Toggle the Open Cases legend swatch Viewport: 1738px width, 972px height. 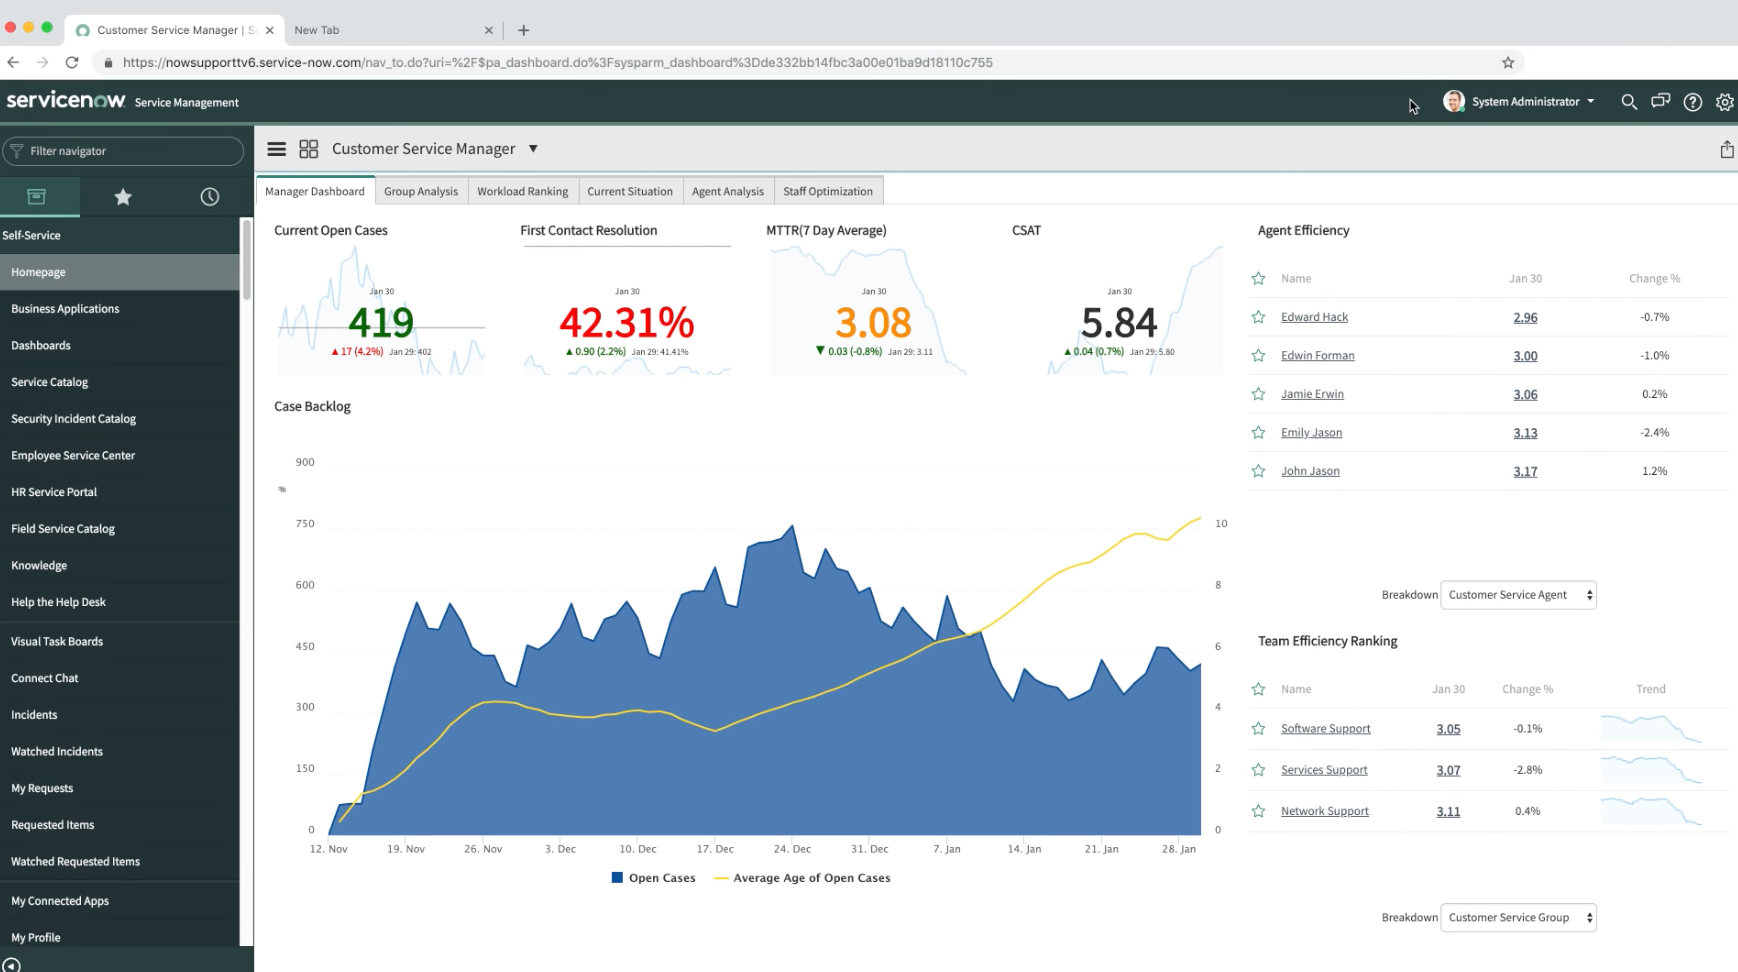coord(617,878)
